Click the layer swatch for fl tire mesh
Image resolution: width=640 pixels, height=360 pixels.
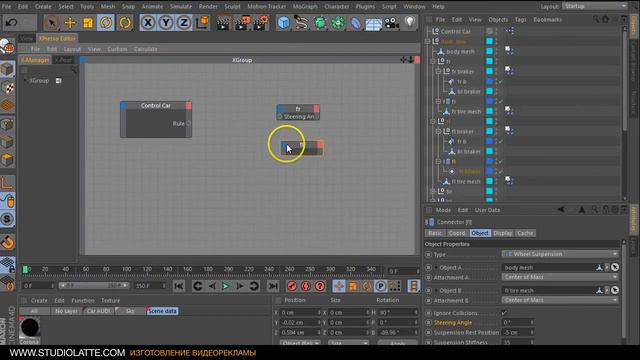pos(489,181)
